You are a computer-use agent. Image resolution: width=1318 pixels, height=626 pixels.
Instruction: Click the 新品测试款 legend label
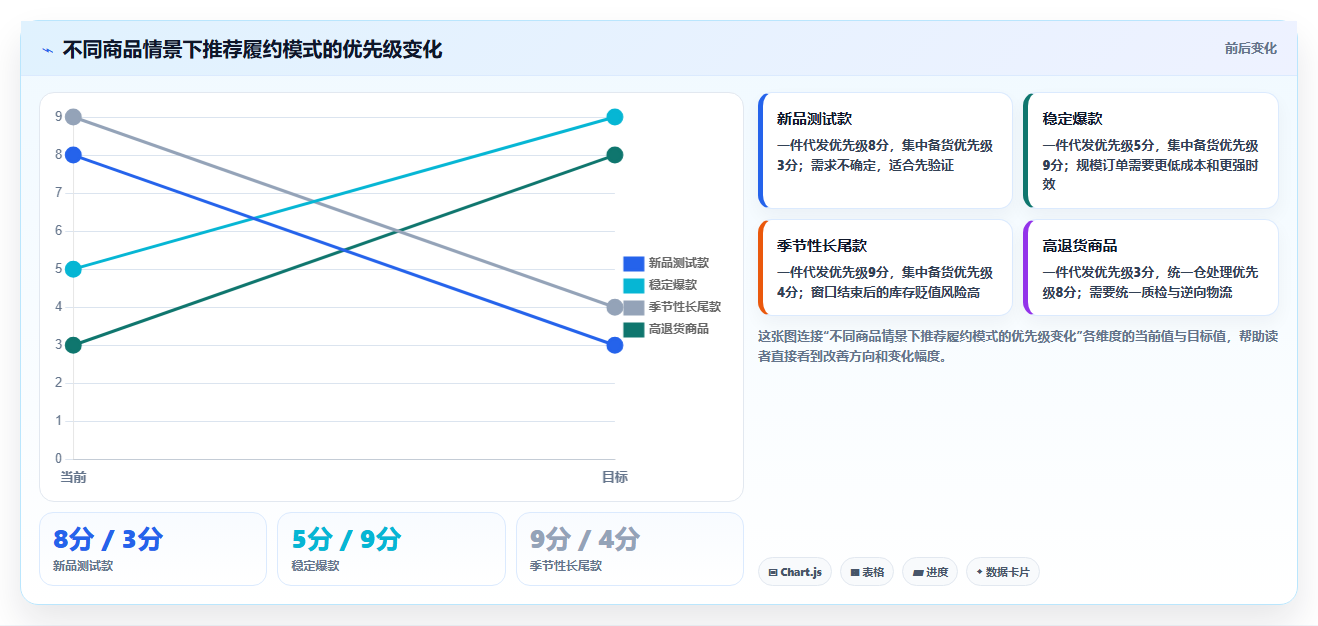(678, 263)
